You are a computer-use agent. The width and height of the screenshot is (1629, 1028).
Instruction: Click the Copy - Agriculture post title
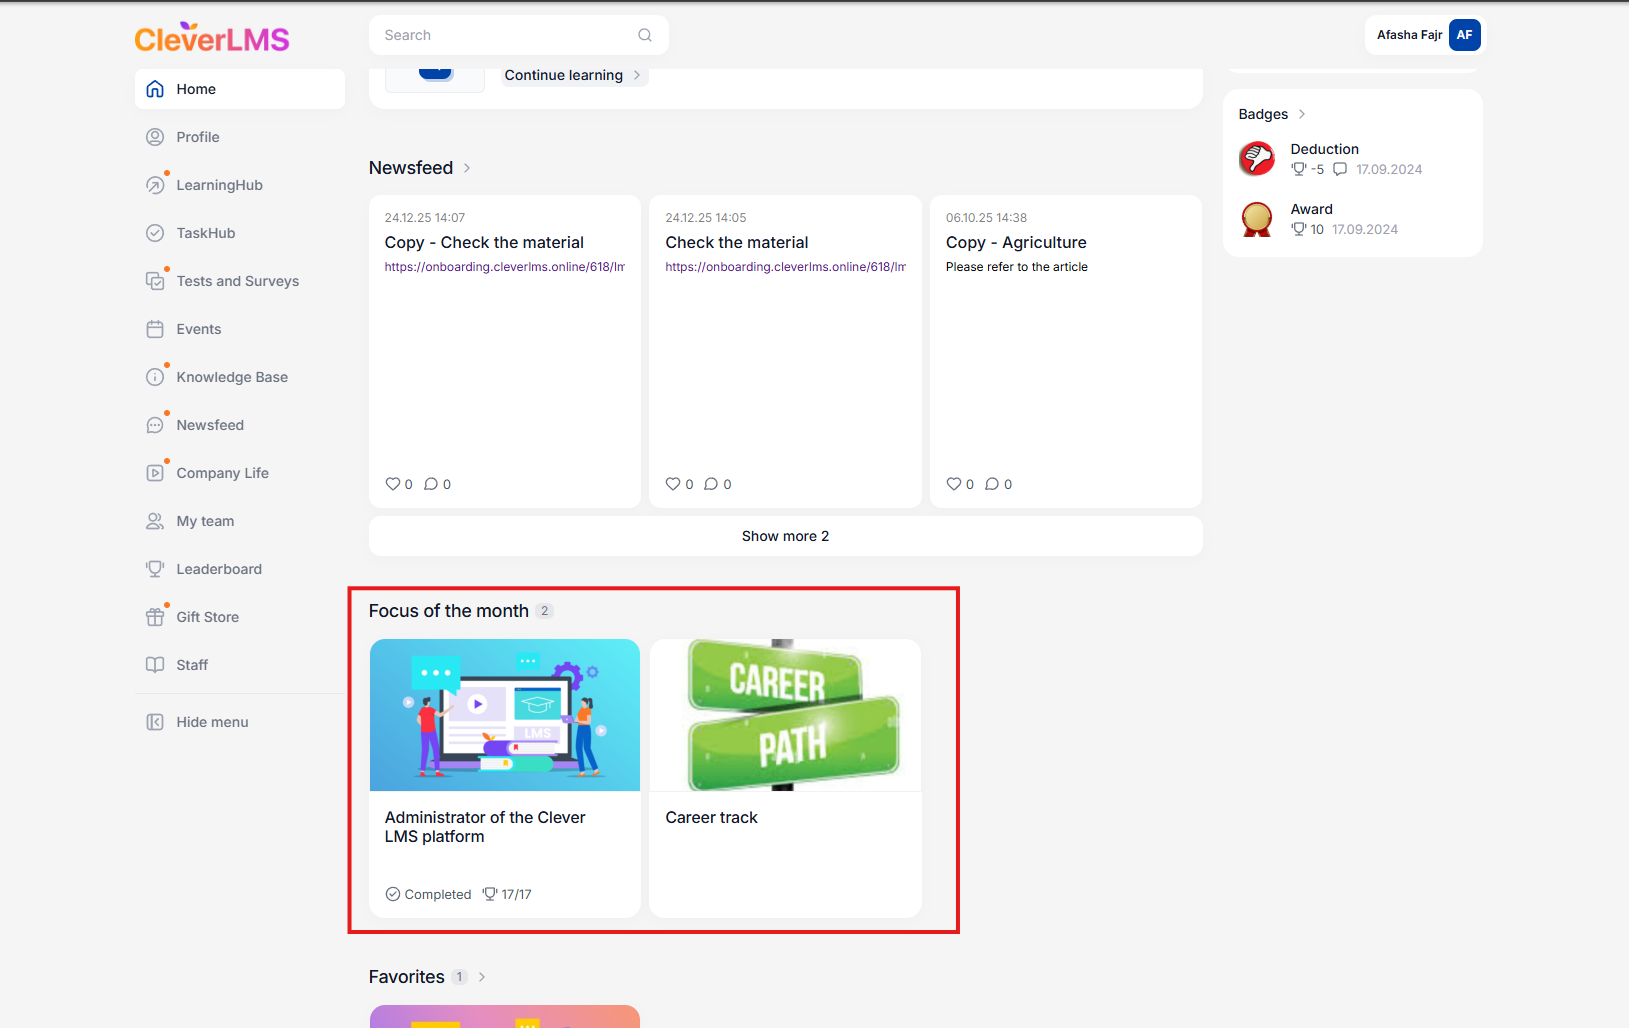click(x=1016, y=242)
